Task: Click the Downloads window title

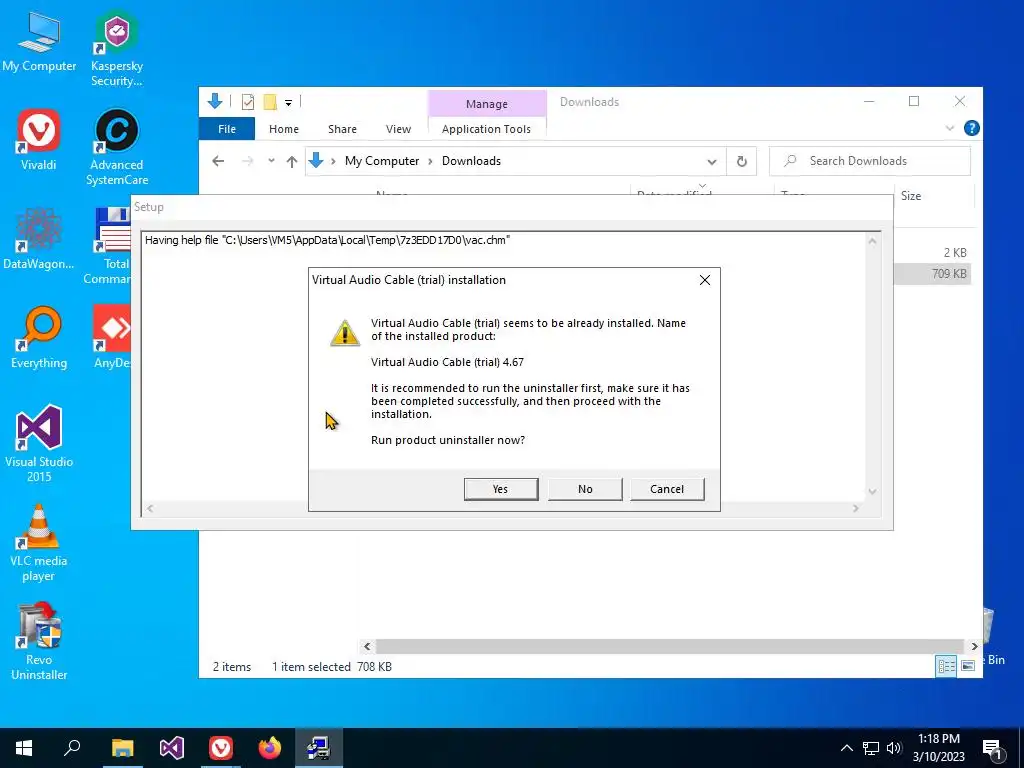Action: pos(589,102)
